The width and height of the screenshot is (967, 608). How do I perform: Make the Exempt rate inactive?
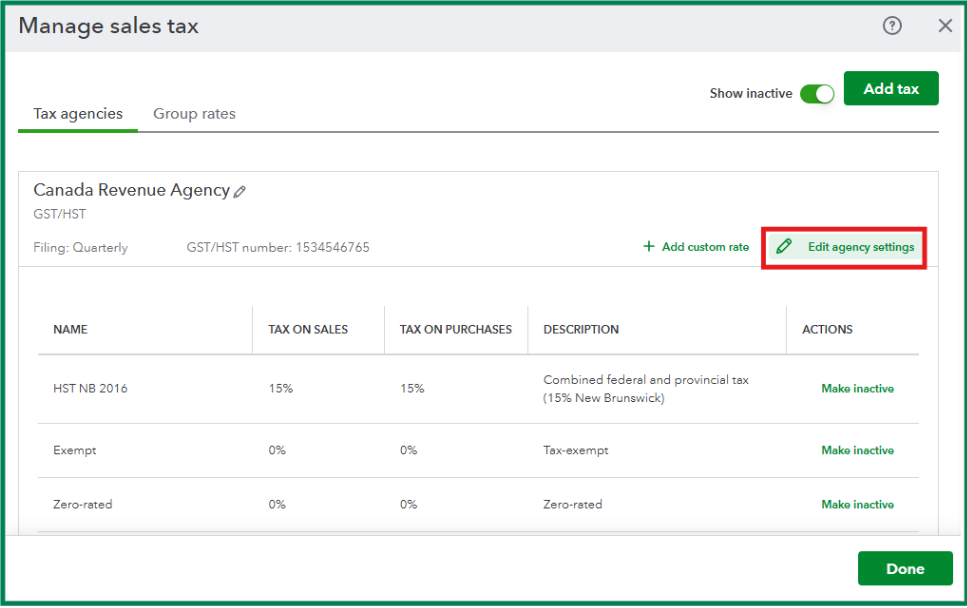(857, 451)
